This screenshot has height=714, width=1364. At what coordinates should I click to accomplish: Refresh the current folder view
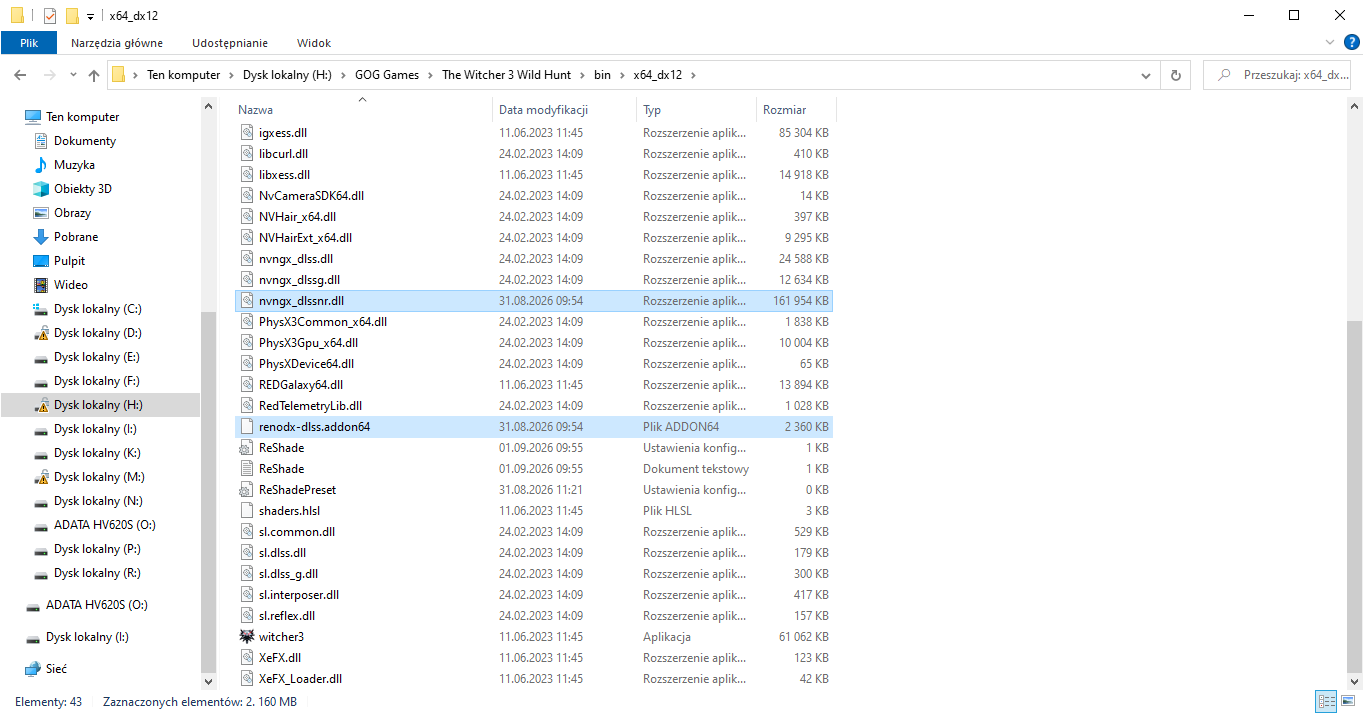coord(1176,75)
